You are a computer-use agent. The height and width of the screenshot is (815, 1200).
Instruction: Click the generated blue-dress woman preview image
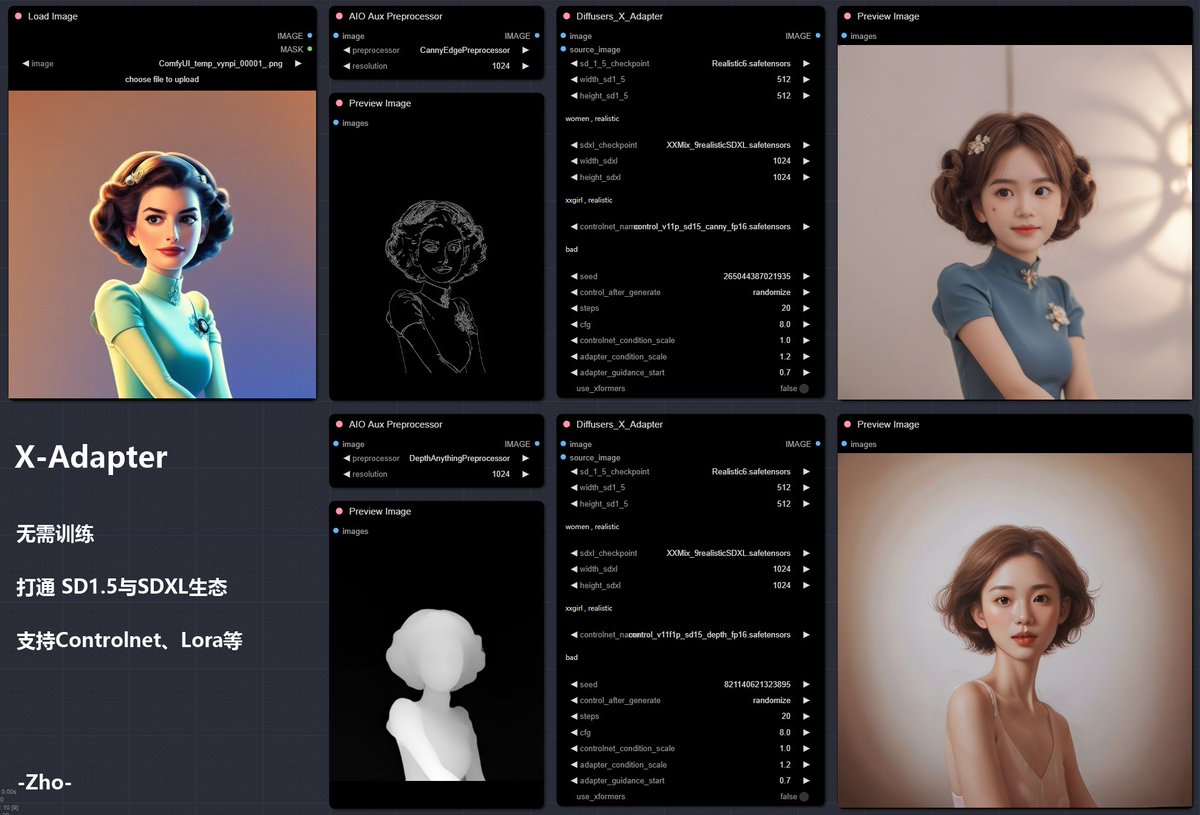coord(1015,222)
